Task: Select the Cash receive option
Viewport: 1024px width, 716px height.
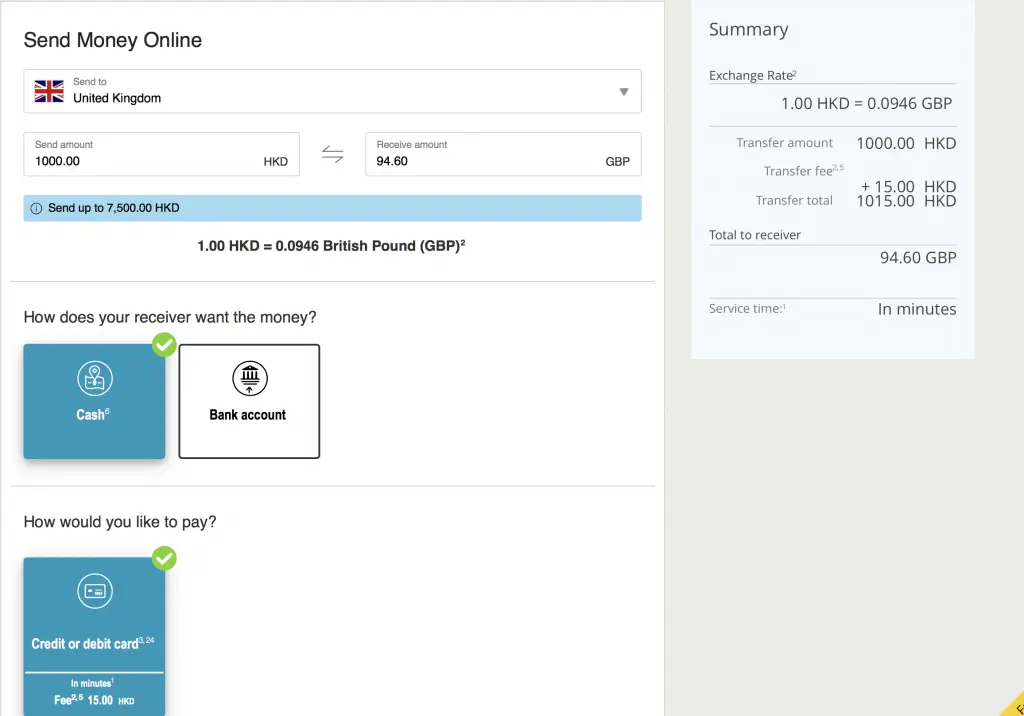Action: [x=94, y=401]
